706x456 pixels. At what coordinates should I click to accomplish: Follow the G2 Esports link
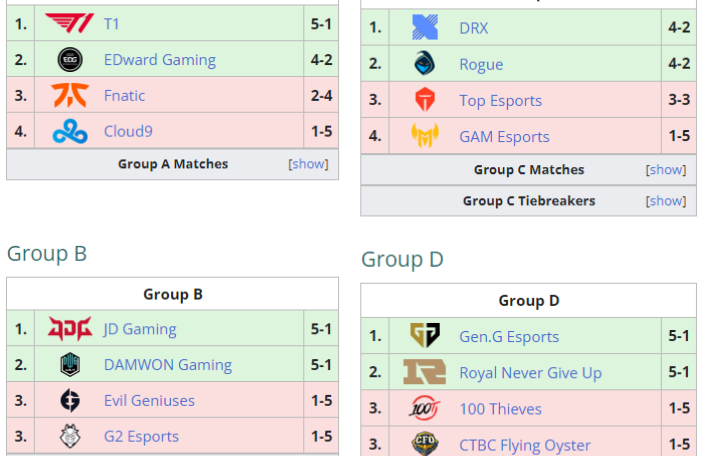(141, 437)
